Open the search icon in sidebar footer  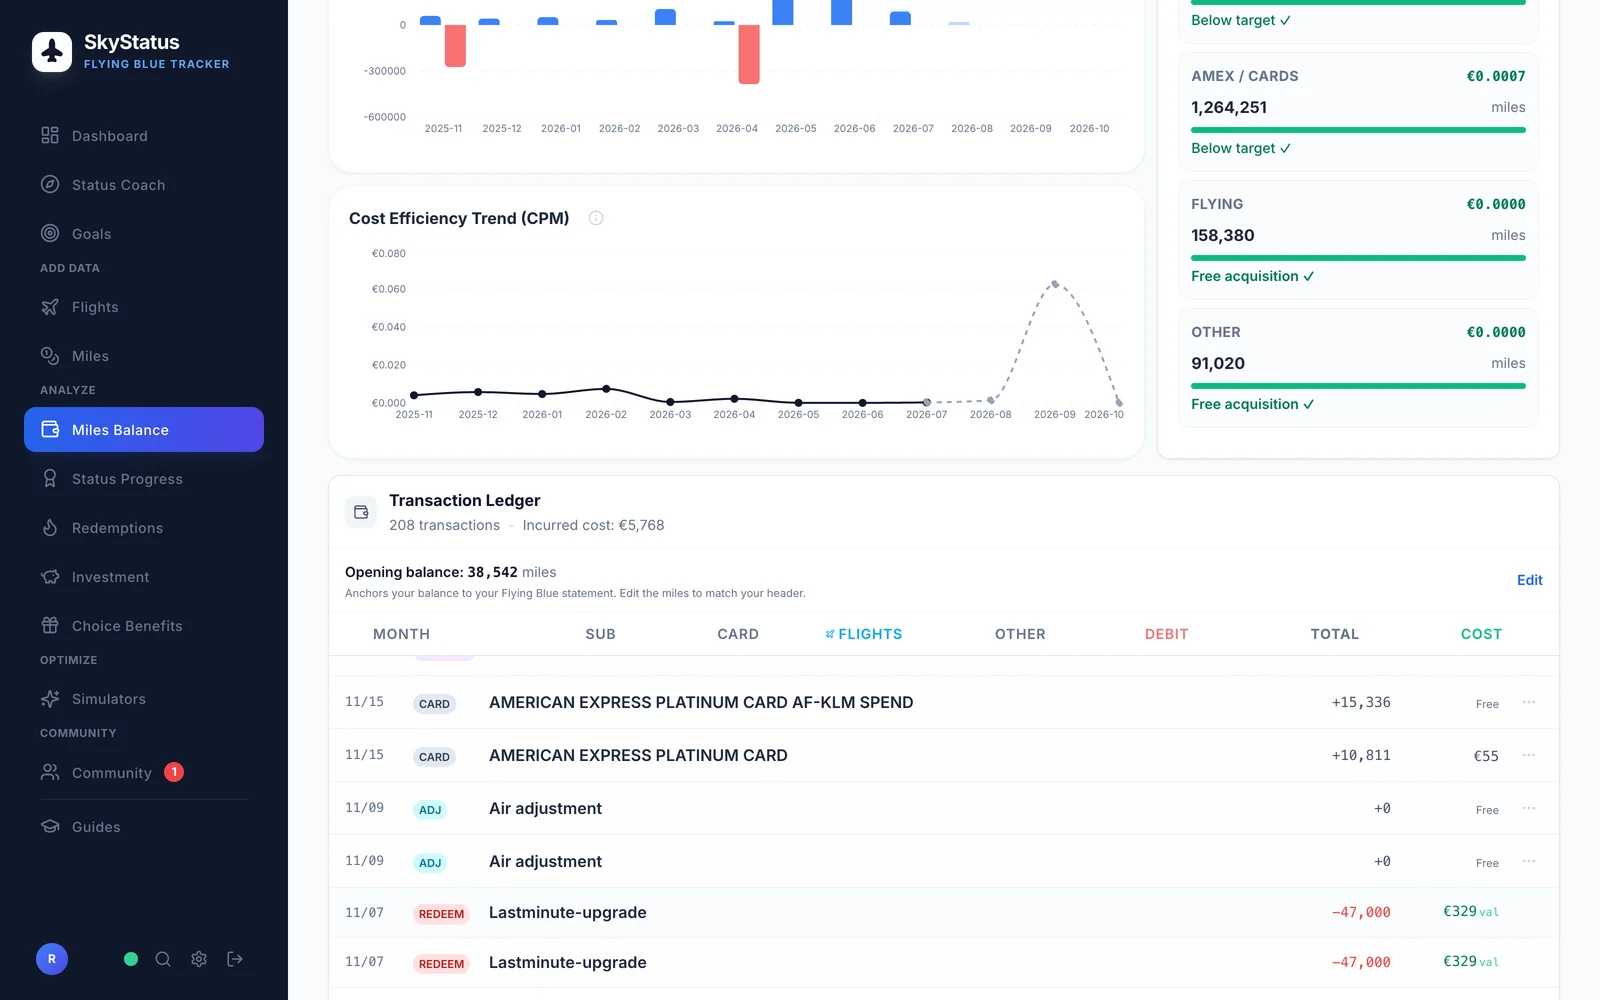163,959
